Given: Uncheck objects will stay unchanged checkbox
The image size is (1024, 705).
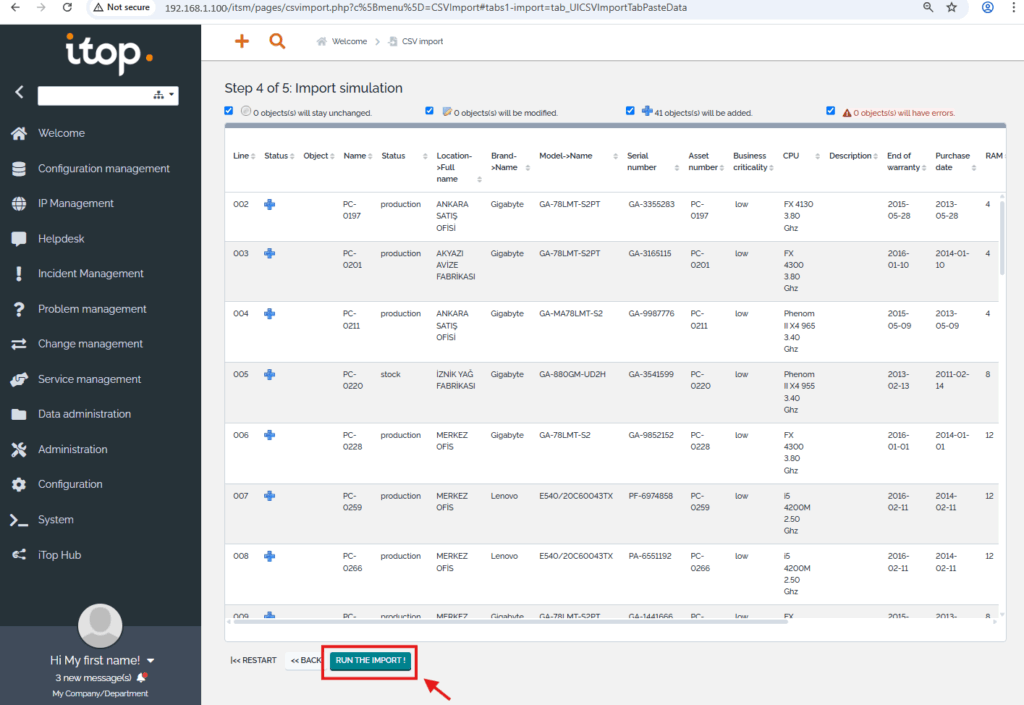Looking at the screenshot, I should point(229,111).
